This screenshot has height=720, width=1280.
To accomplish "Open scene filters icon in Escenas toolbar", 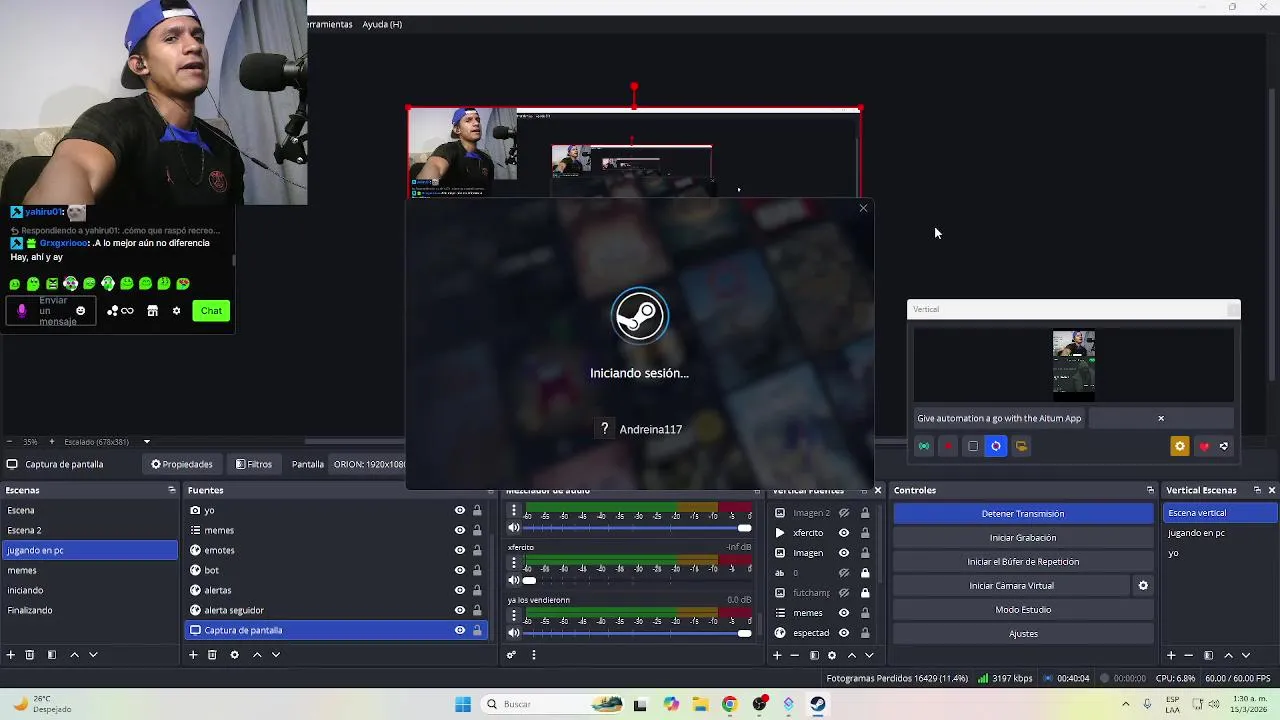I will pyautogui.click(x=52, y=655).
